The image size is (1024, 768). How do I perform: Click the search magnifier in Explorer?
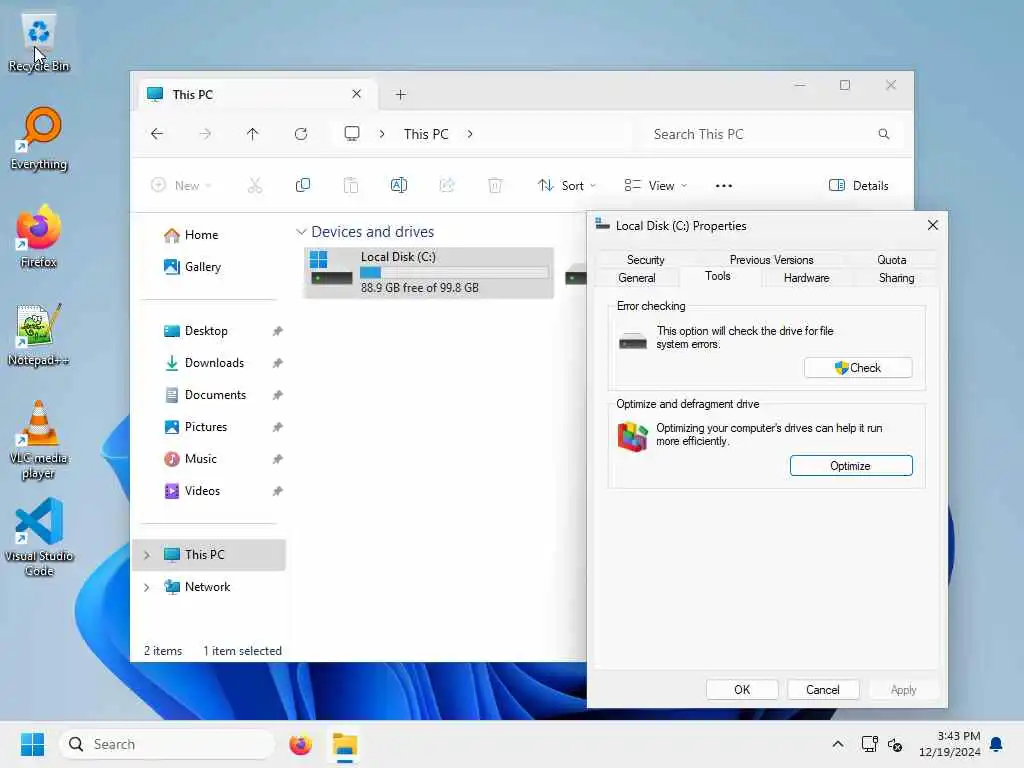[x=884, y=134]
